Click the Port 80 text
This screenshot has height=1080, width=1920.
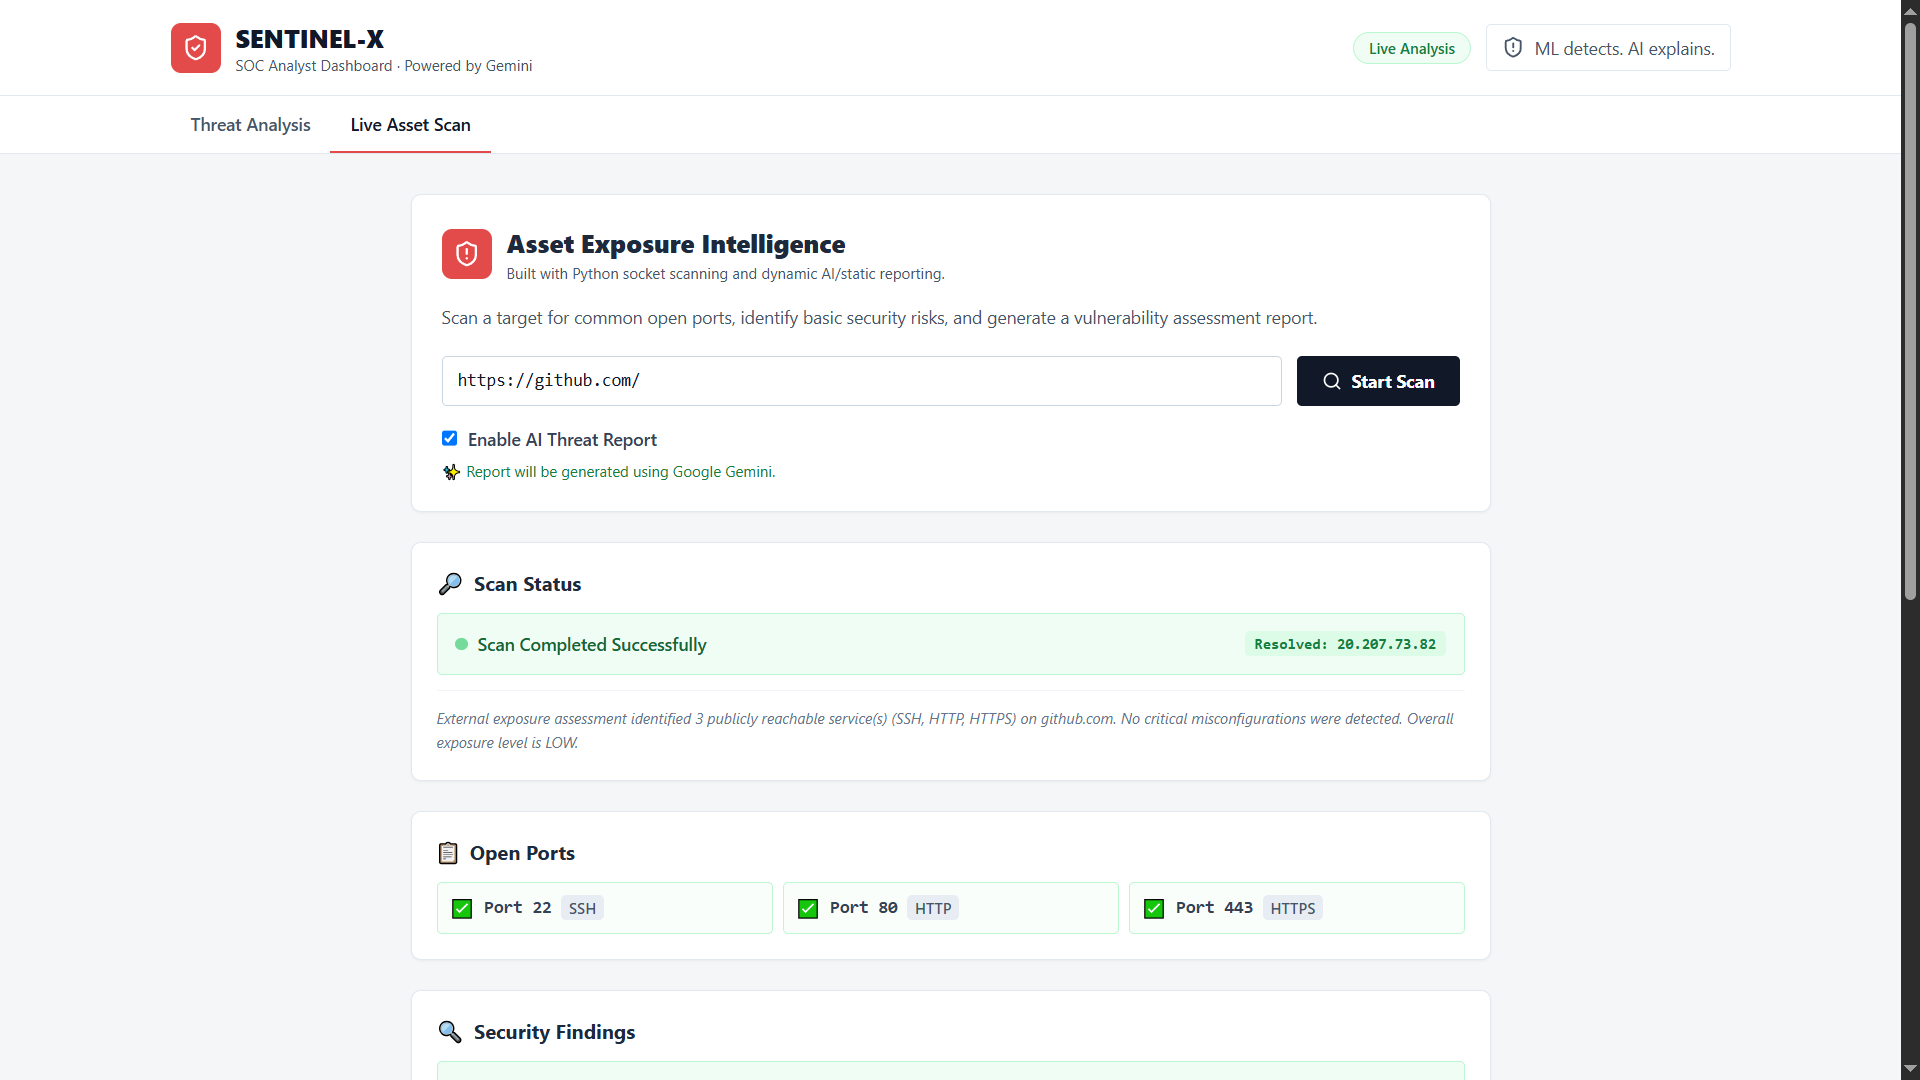click(864, 907)
